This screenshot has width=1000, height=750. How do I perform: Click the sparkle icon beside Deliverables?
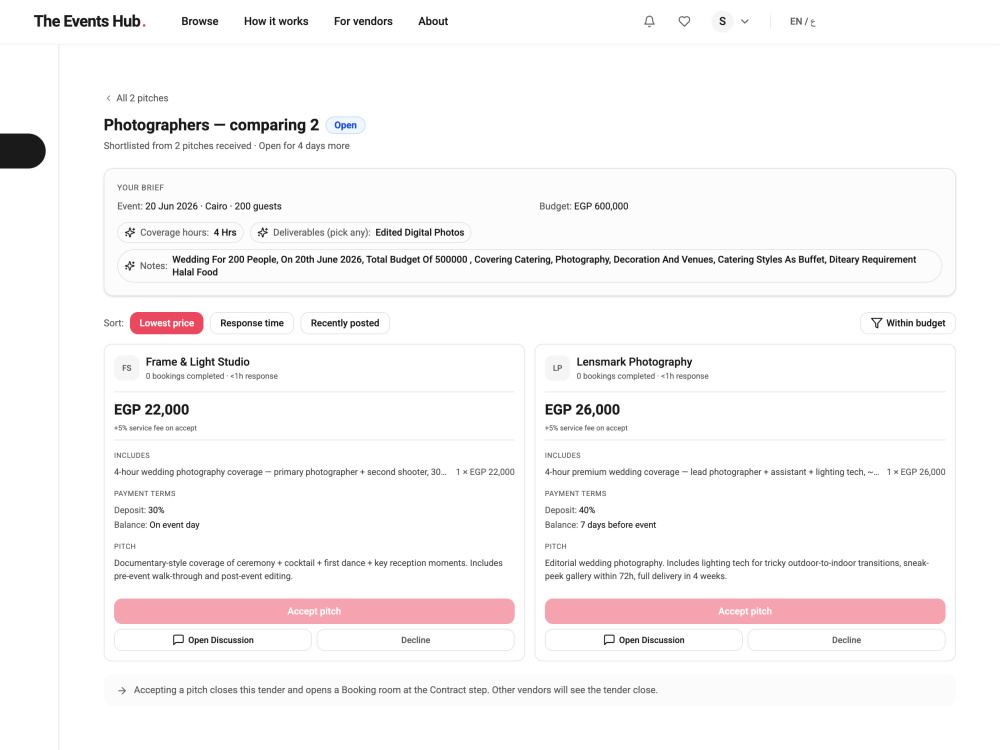[263, 233]
